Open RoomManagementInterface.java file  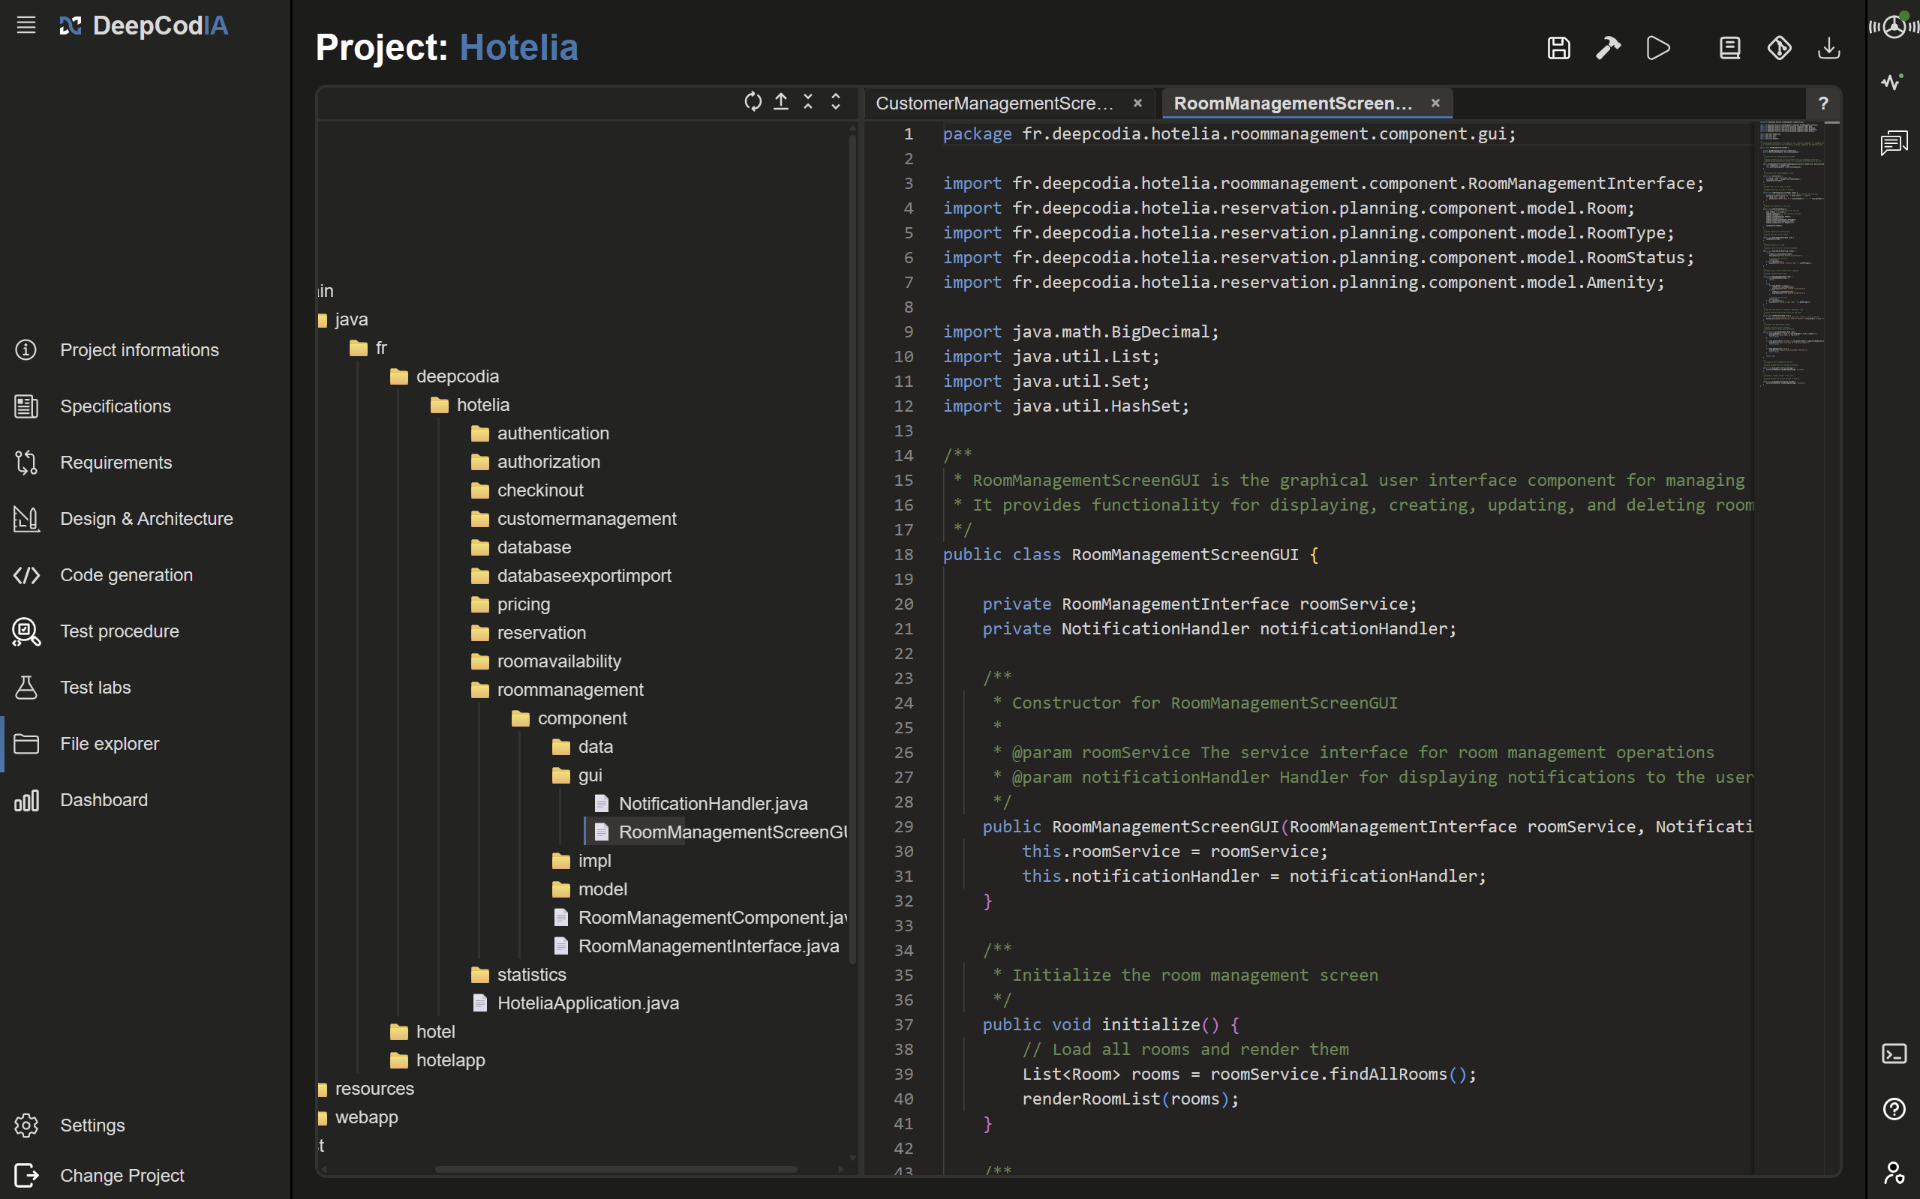[696, 947]
